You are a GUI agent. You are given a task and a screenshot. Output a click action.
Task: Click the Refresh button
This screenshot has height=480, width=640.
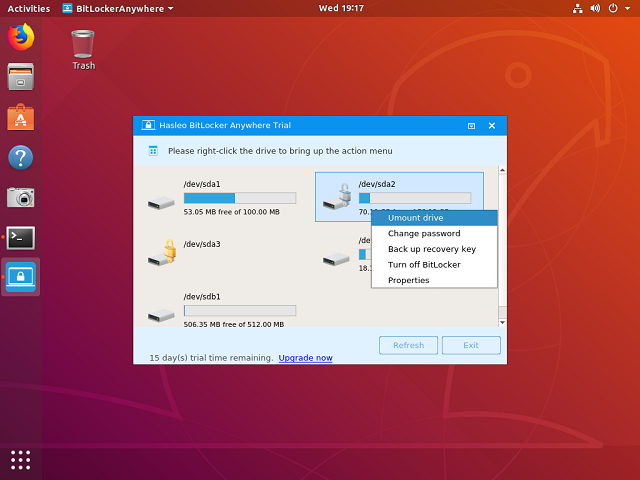409,345
